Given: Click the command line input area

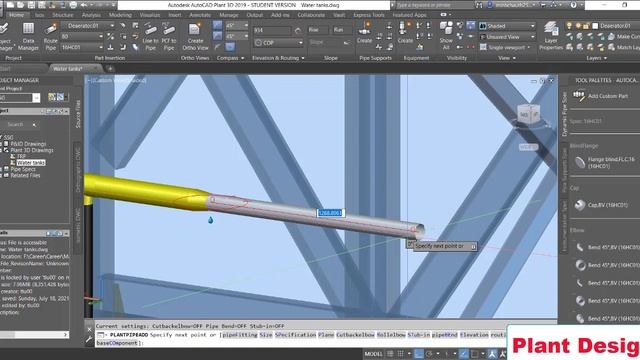Looking at the screenshot, I should [x=300, y=339].
